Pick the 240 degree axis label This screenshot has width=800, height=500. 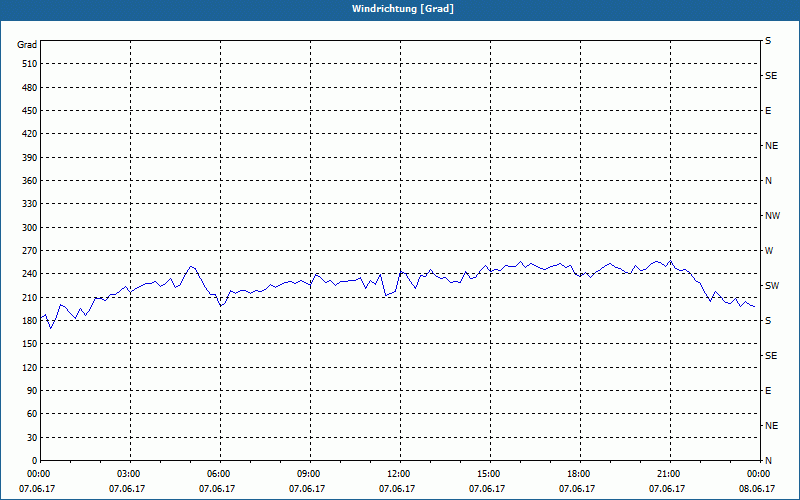click(x=30, y=274)
